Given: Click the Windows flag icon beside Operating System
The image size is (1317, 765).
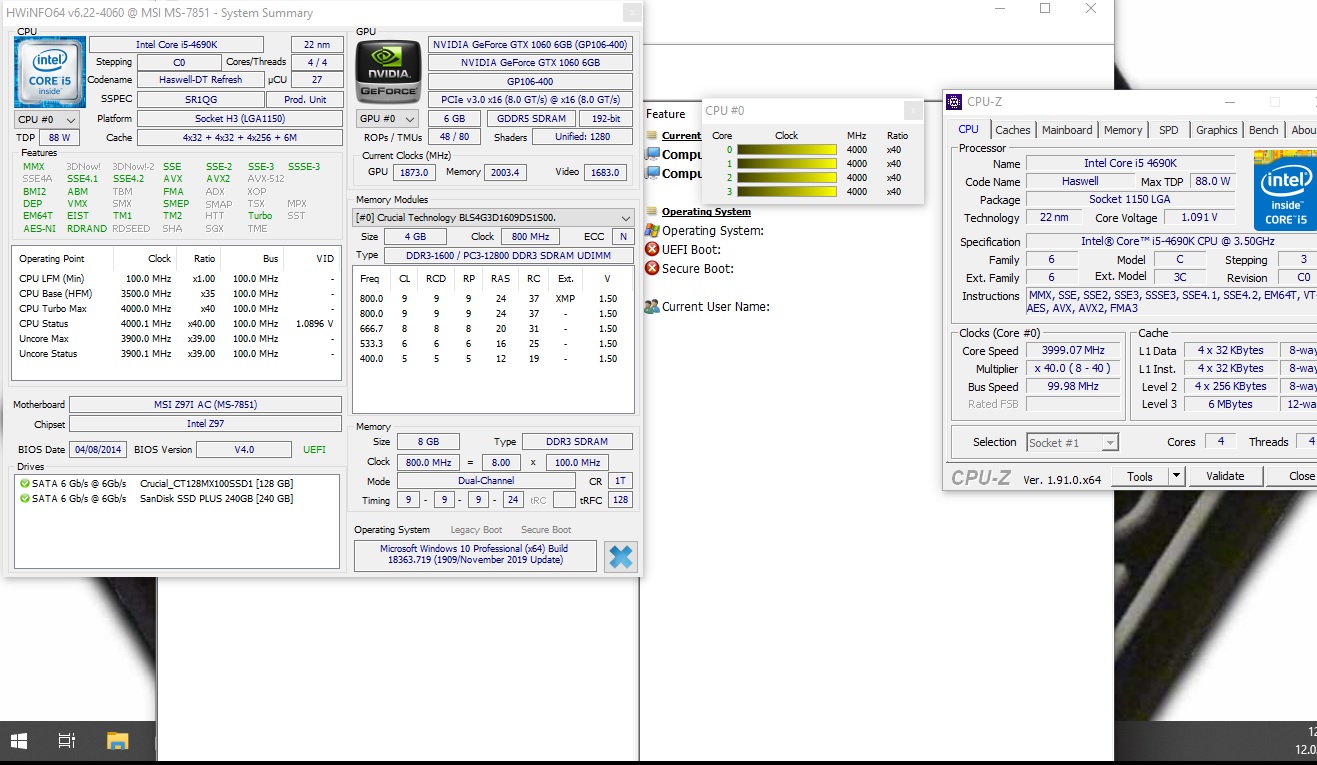Looking at the screenshot, I should [x=652, y=230].
